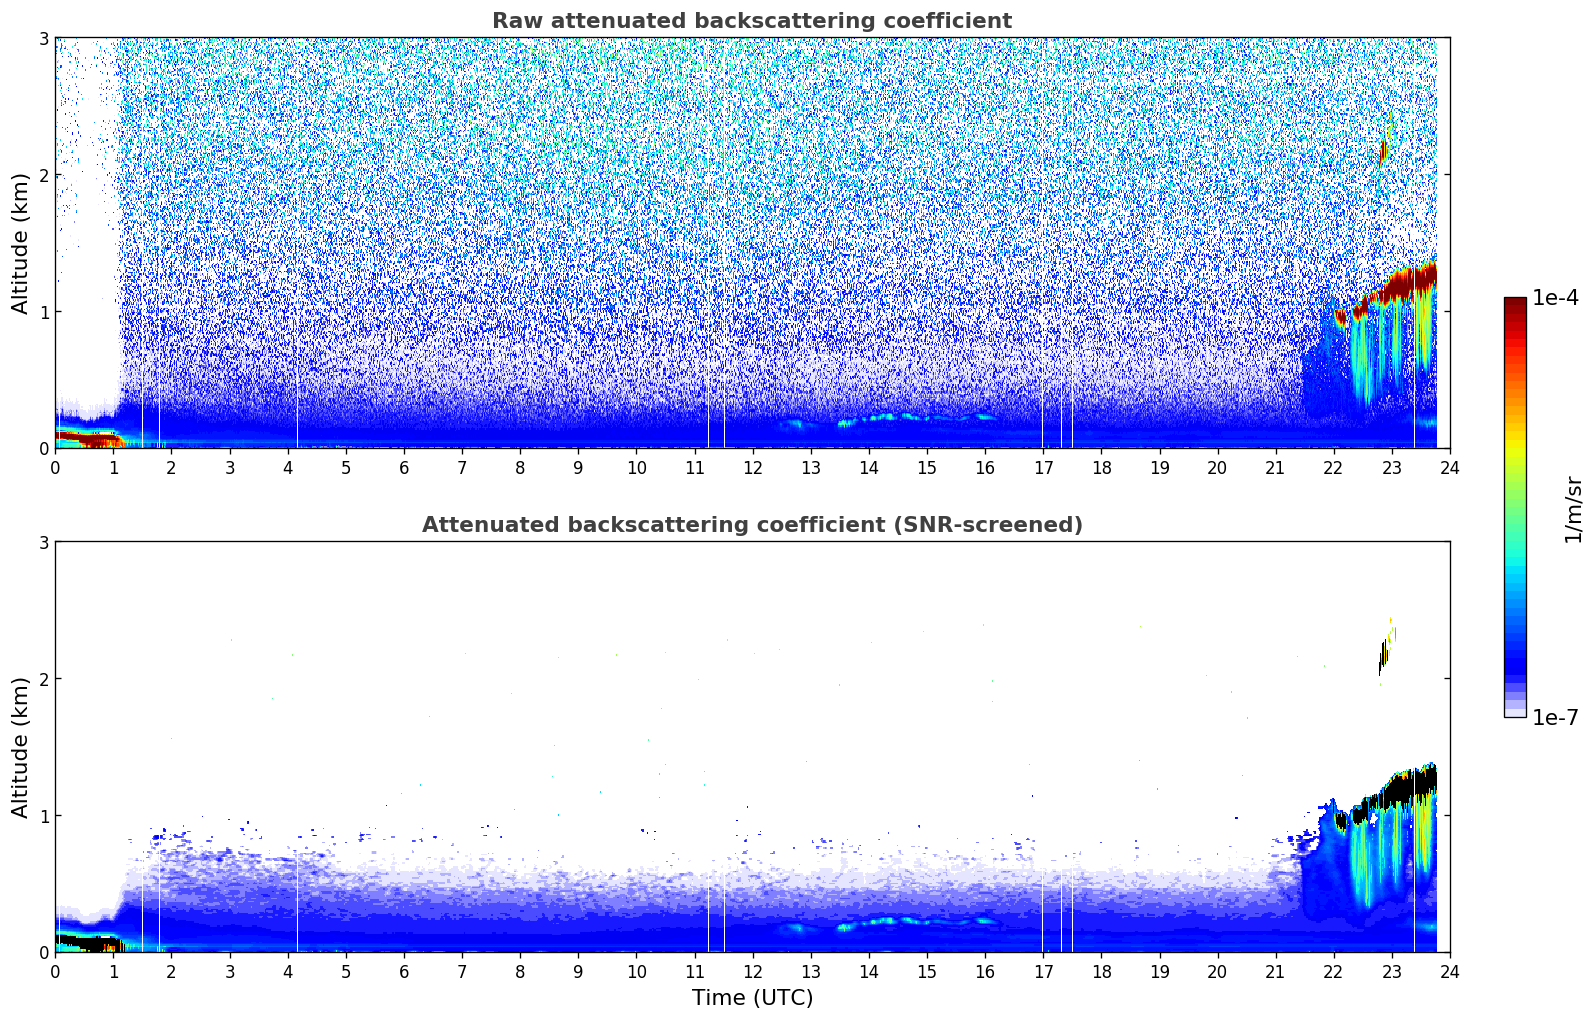Click the "Attenuated backscattering coefficient (SNR-screened)" title
This screenshot has width=1595, height=1020.
pyautogui.click(x=751, y=525)
